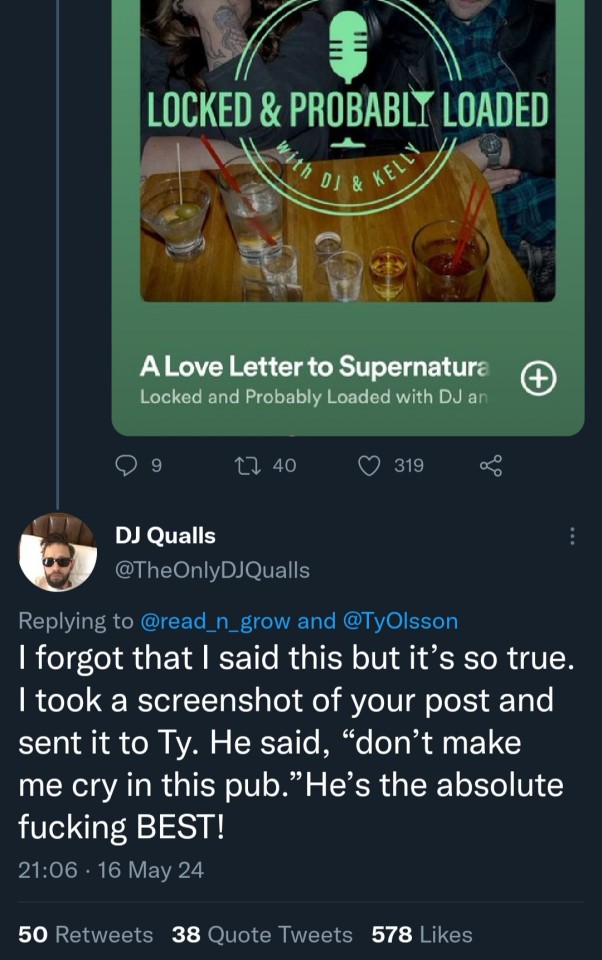Add episode with the plus circle icon
Image resolution: width=602 pixels, height=960 pixels.
pos(539,378)
